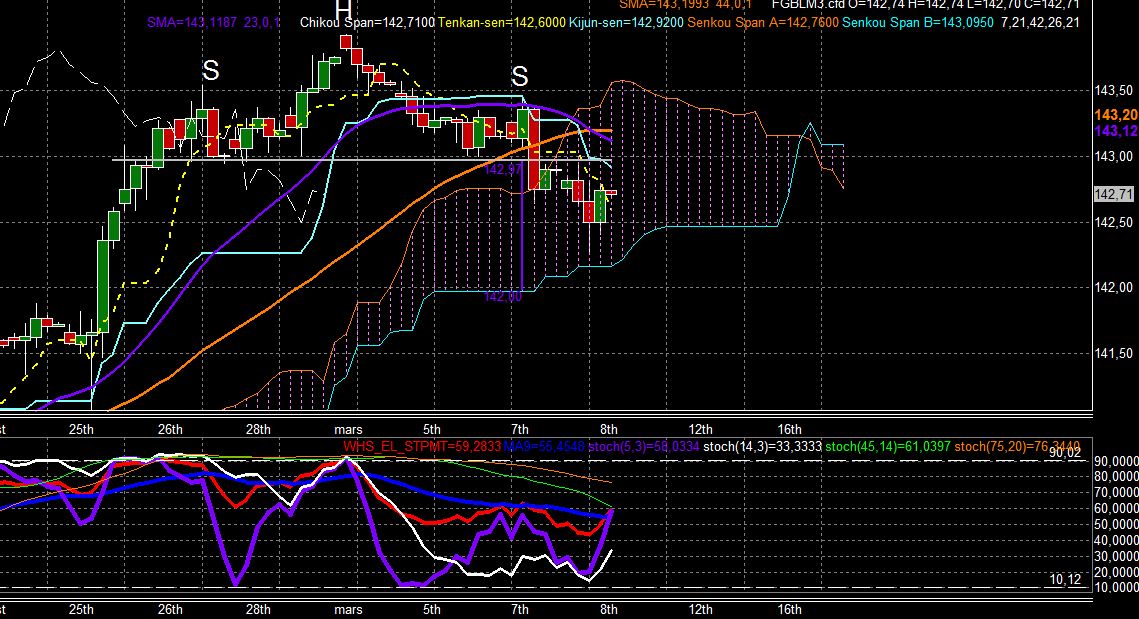Image resolution: width=1139 pixels, height=619 pixels.
Task: Select the right shoulder S annotation
Action: [x=519, y=76]
